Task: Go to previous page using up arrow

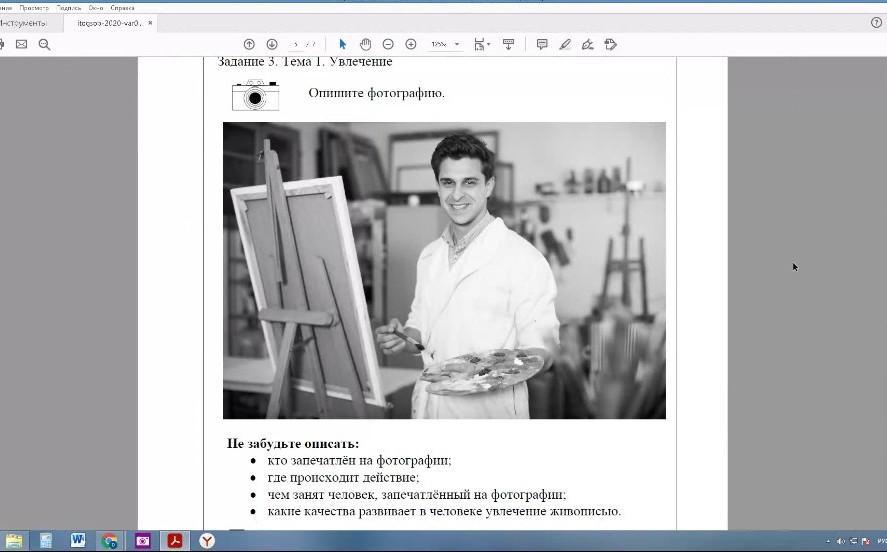Action: tap(249, 44)
